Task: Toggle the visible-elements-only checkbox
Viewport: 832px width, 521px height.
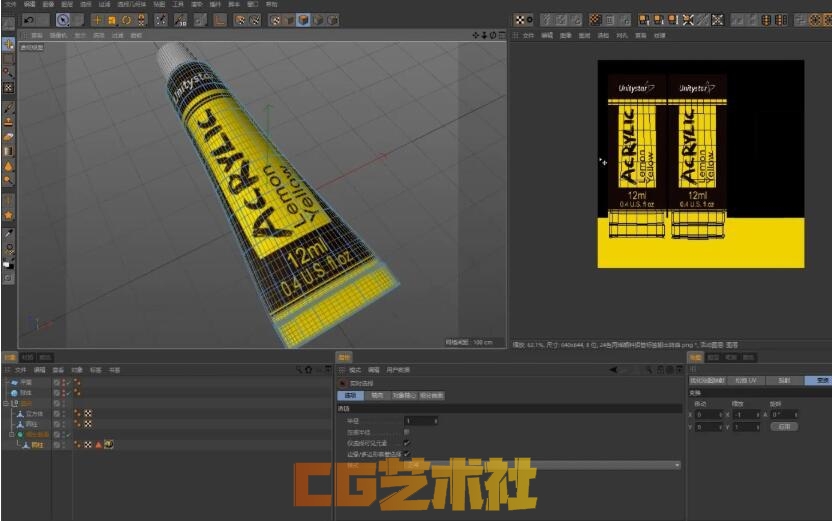Action: tap(407, 443)
